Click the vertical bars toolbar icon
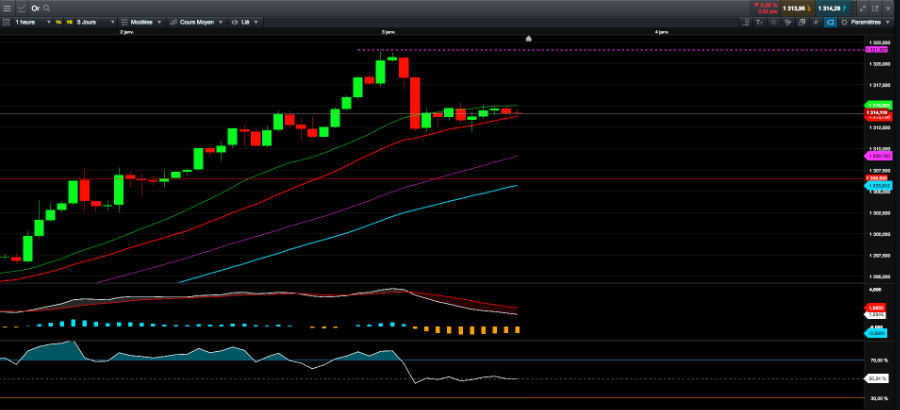Image resolution: width=900 pixels, height=410 pixels. click(774, 22)
